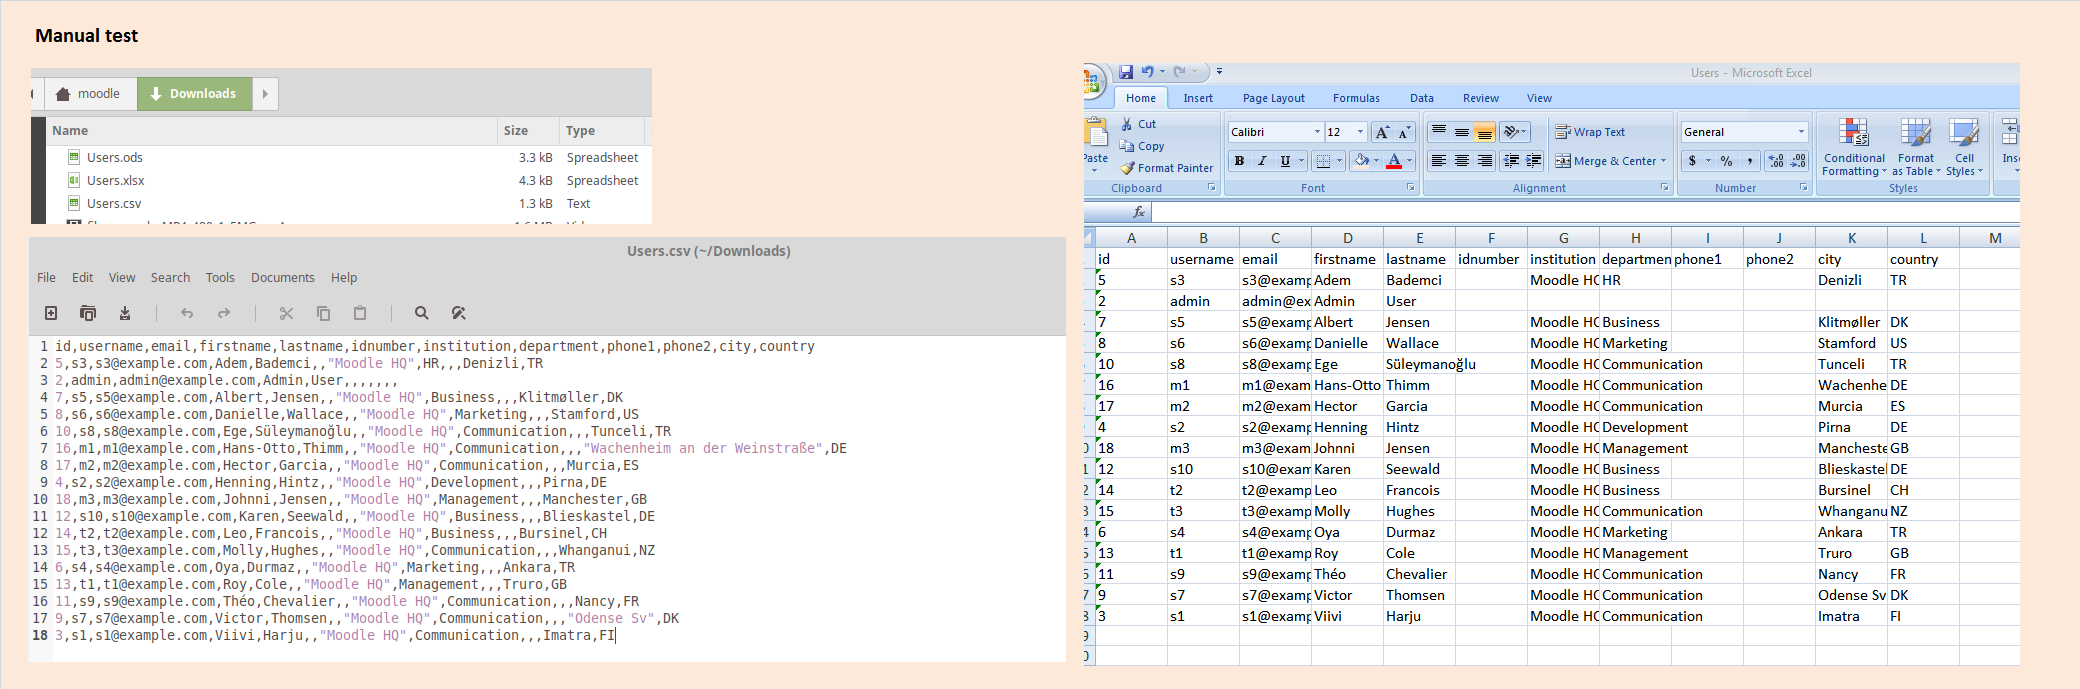This screenshot has height=689, width=2080.
Task: Toggle Bold formatting in Excel
Action: [1239, 161]
